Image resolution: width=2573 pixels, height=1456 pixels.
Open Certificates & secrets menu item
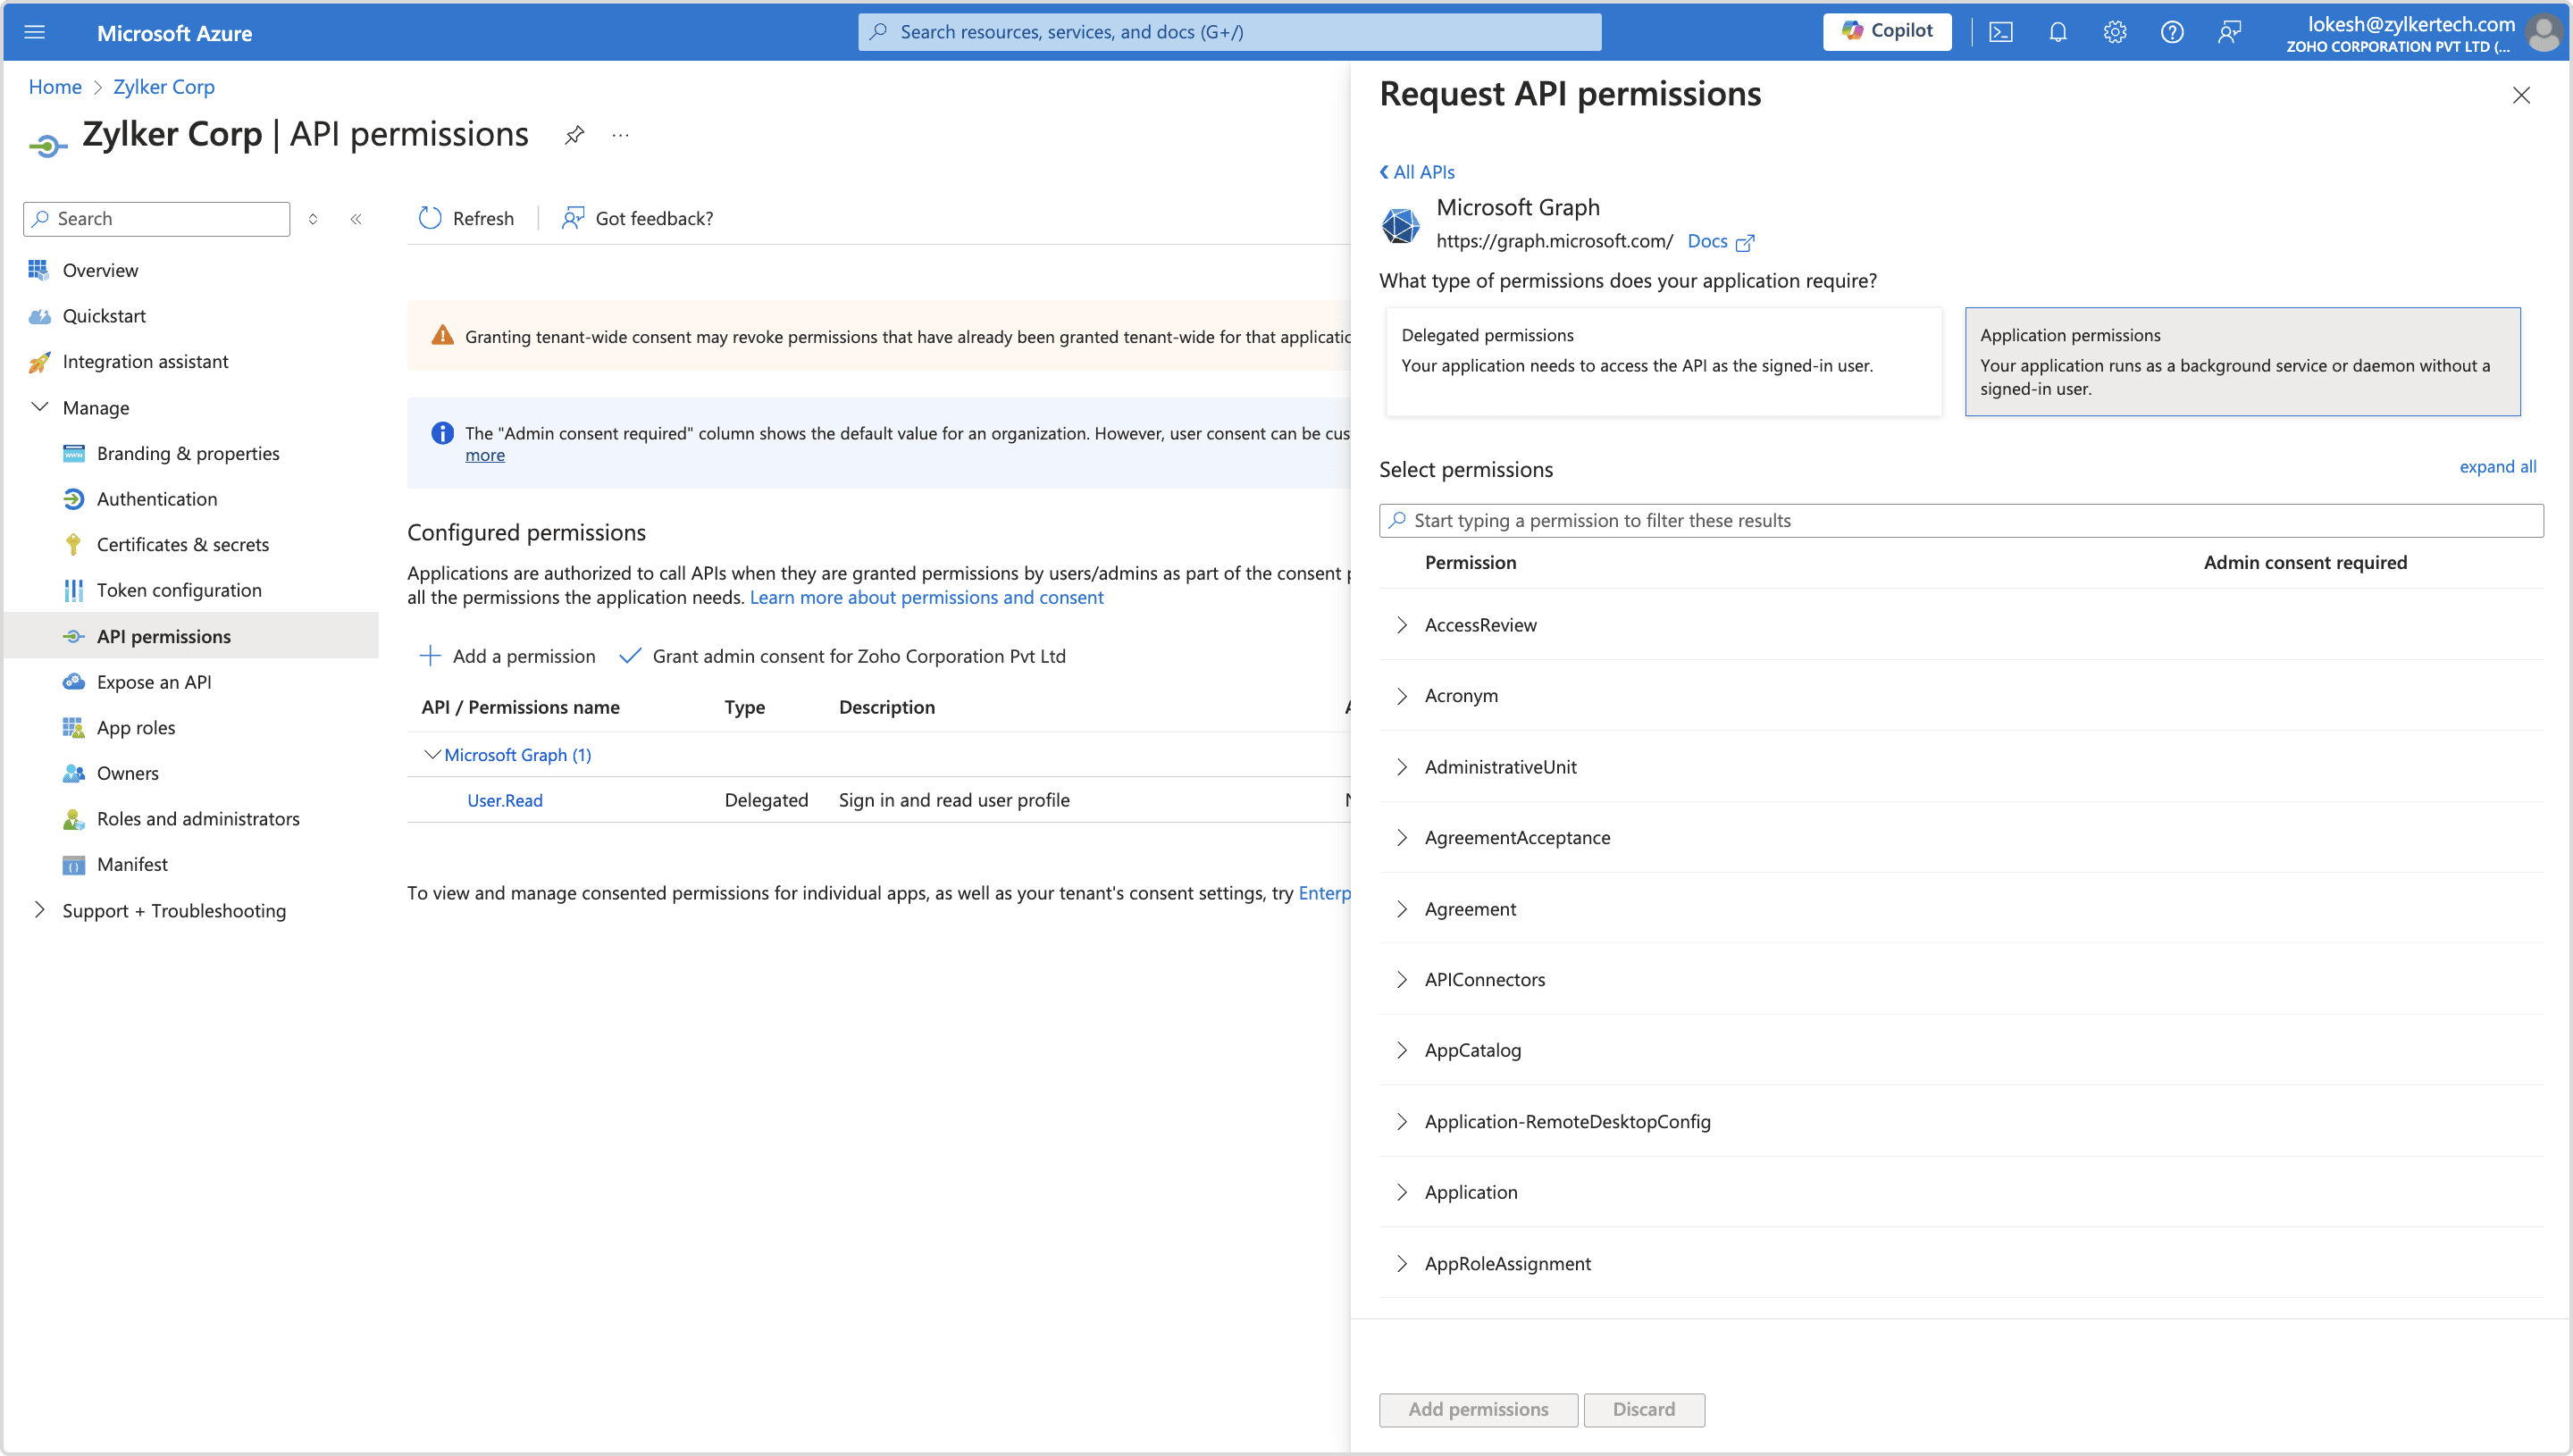coord(182,544)
